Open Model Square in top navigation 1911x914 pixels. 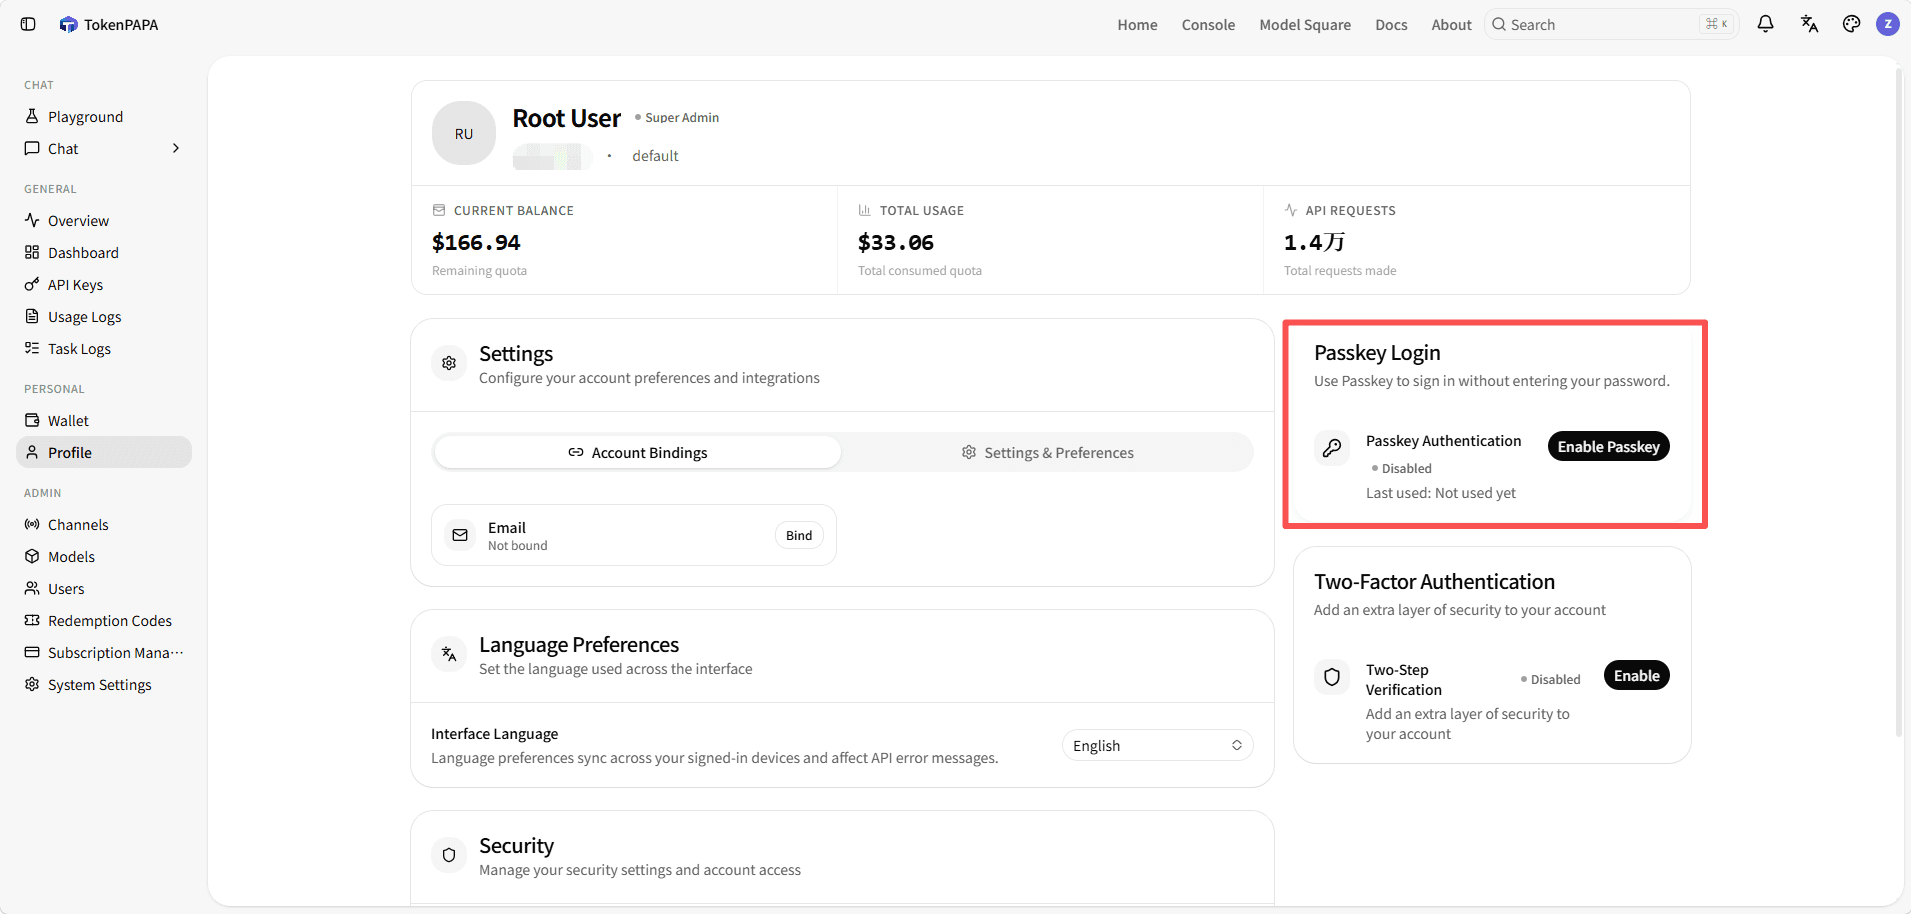coord(1305,24)
